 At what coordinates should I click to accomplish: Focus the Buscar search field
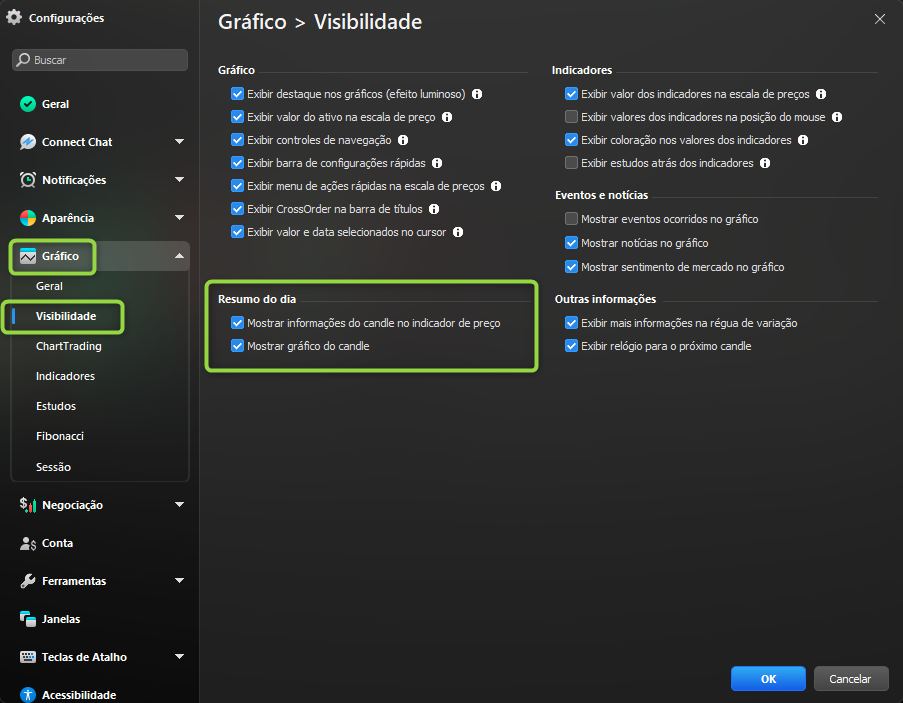point(100,60)
